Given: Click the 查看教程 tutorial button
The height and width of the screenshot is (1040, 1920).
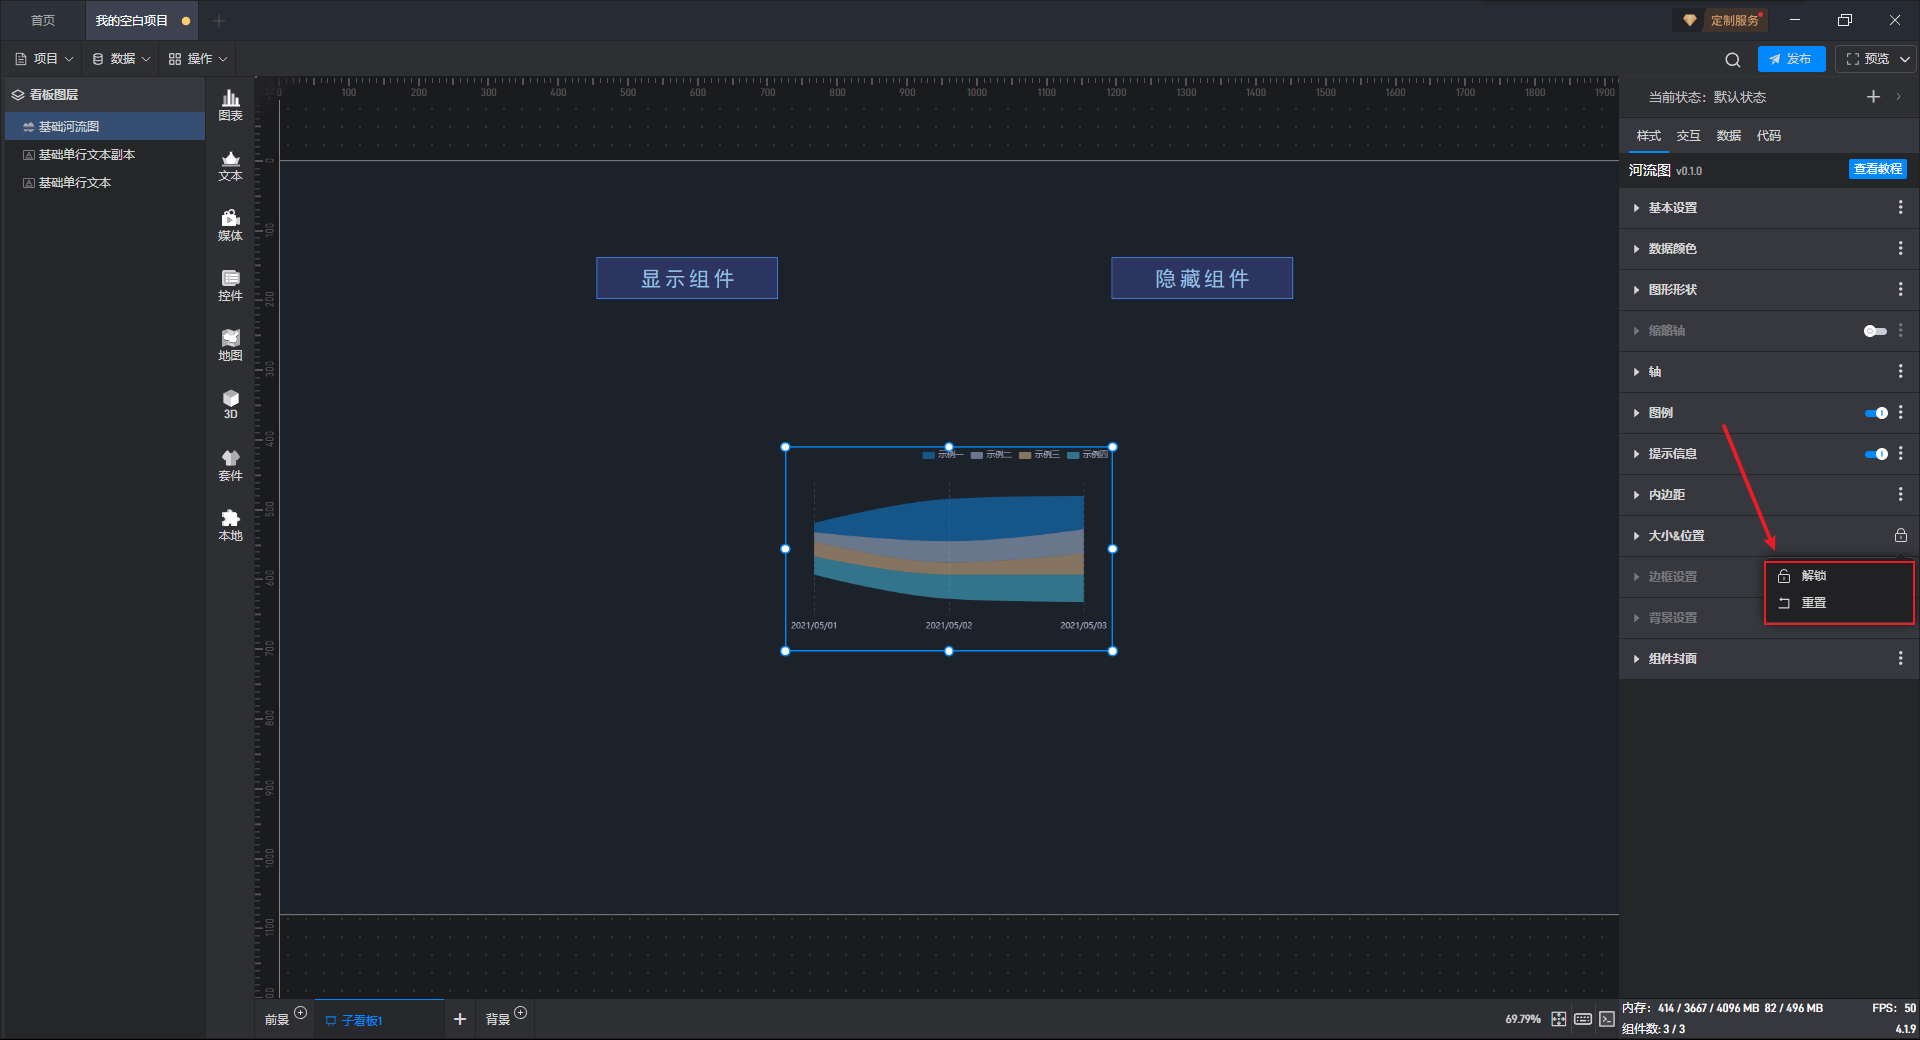Looking at the screenshot, I should (x=1877, y=169).
